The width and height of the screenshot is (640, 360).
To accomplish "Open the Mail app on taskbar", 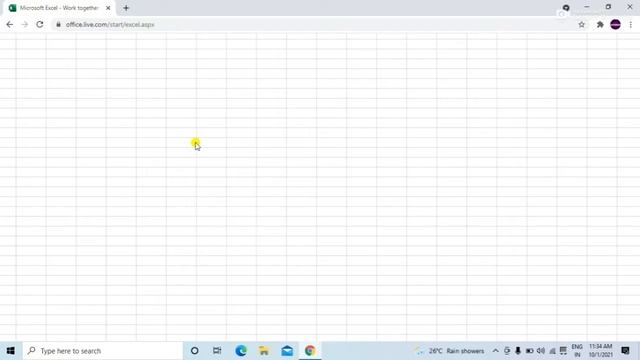I will pyautogui.click(x=287, y=351).
